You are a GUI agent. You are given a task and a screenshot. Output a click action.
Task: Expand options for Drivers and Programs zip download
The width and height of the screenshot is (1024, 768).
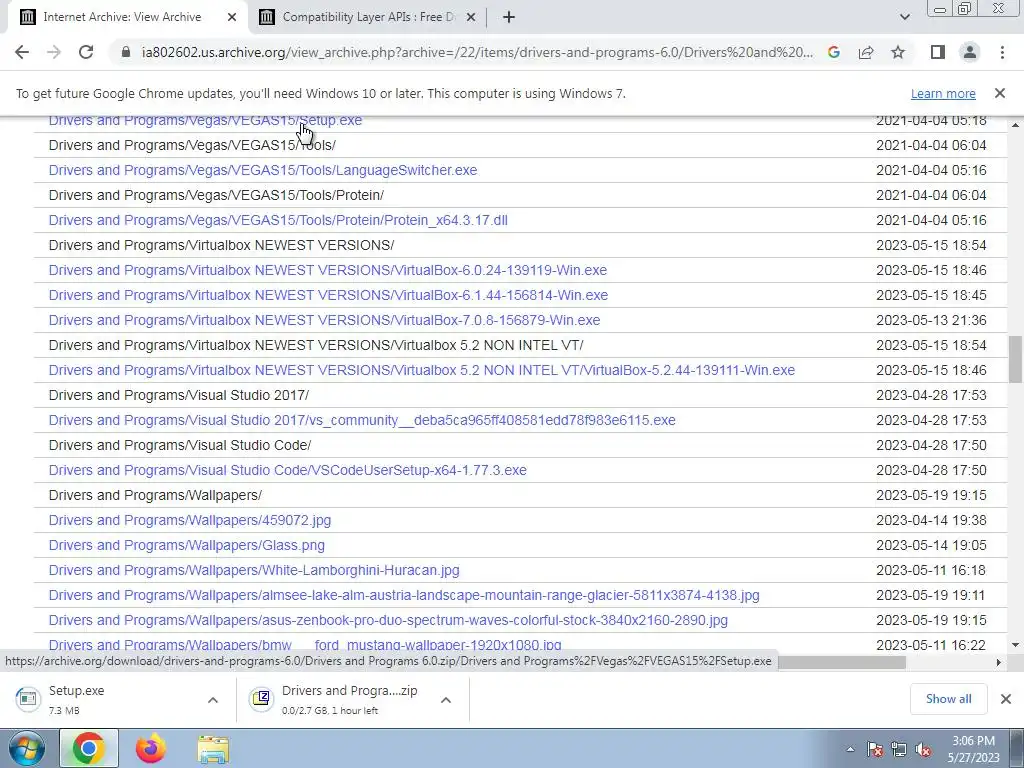pyautogui.click(x=445, y=699)
